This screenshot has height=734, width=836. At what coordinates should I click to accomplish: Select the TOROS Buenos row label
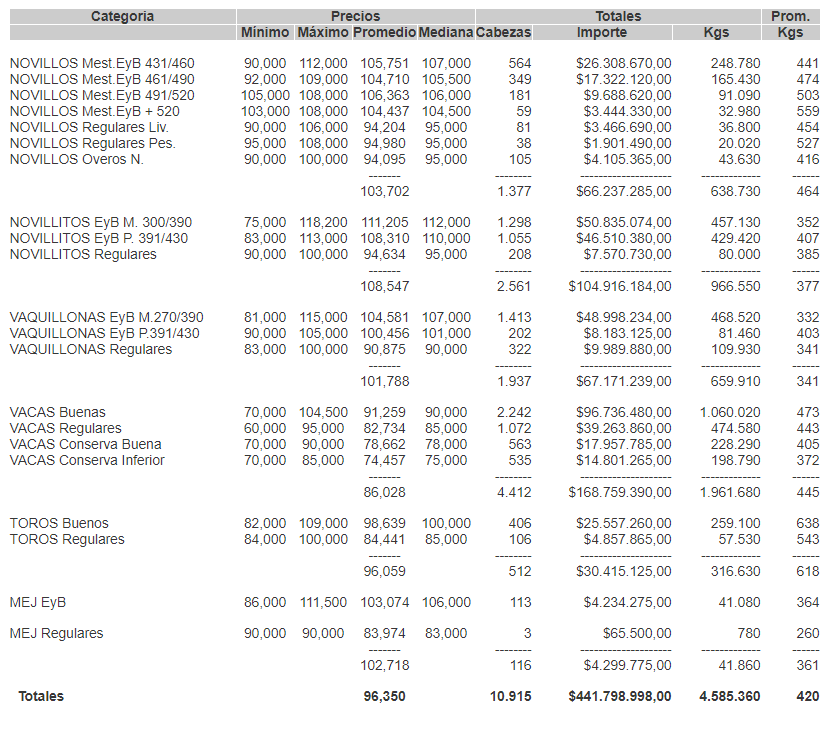(59, 523)
